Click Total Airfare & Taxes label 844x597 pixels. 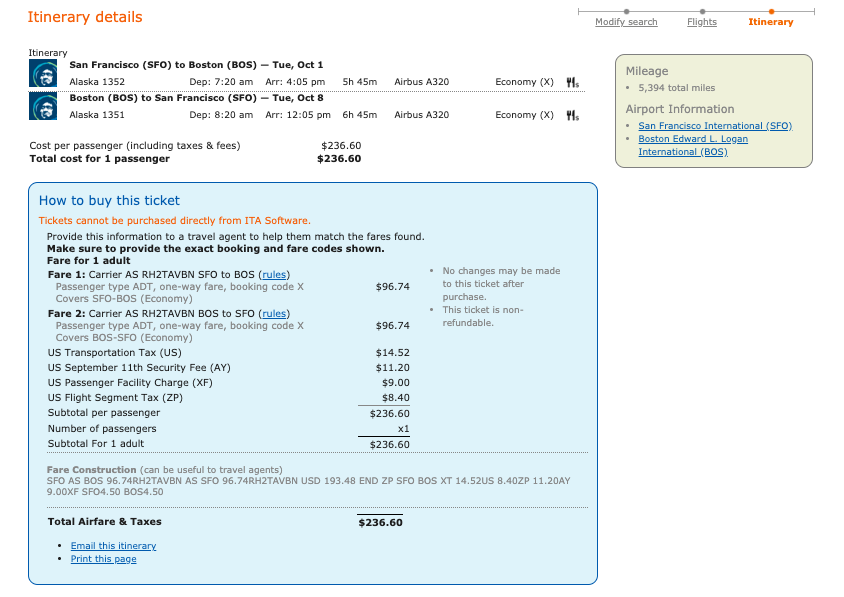click(104, 522)
